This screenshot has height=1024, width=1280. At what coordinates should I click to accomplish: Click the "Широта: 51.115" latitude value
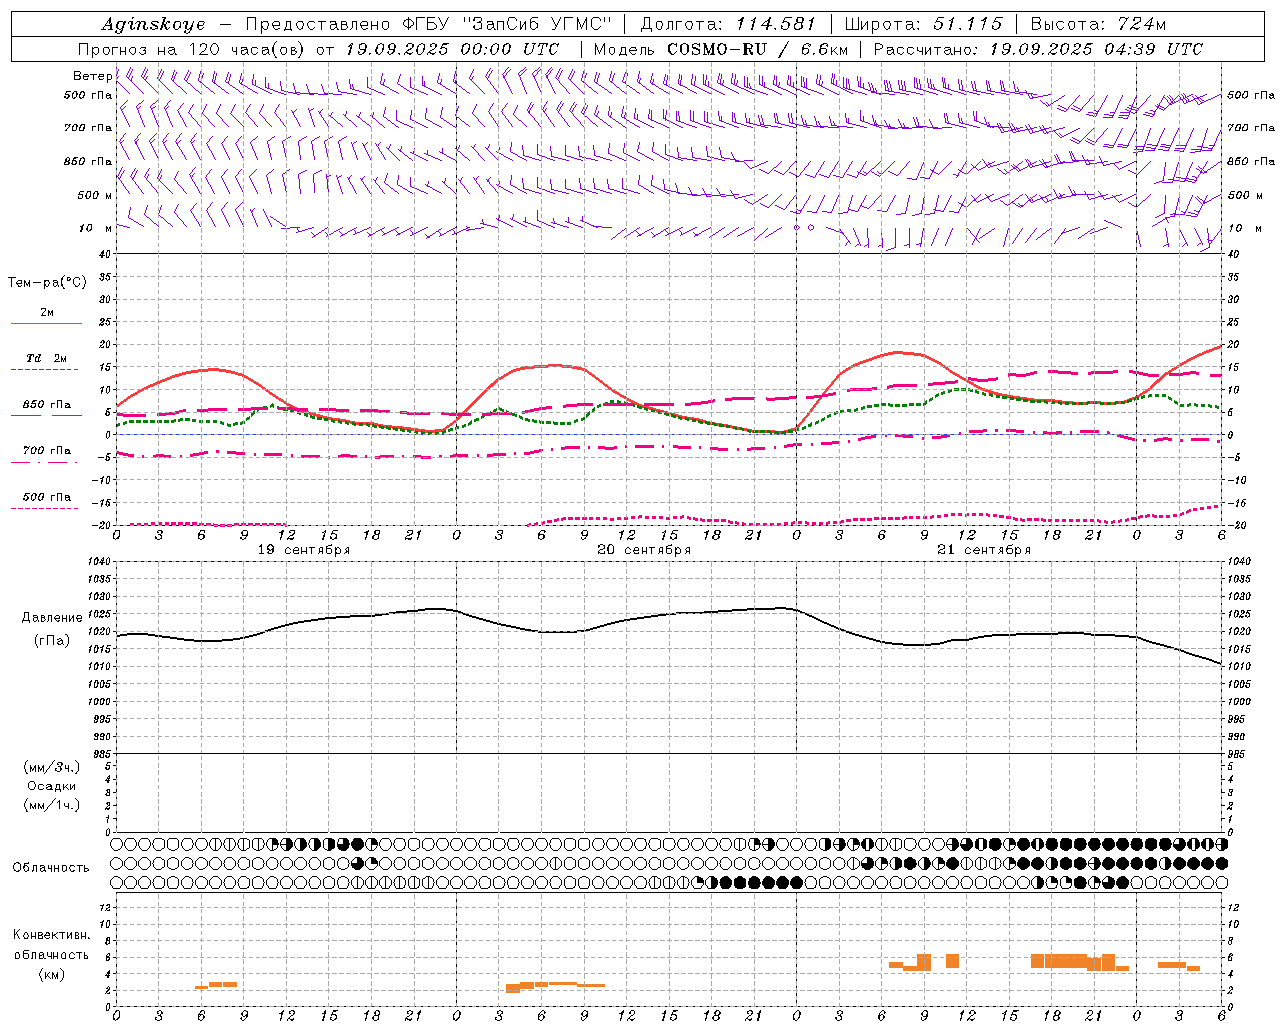(923, 24)
